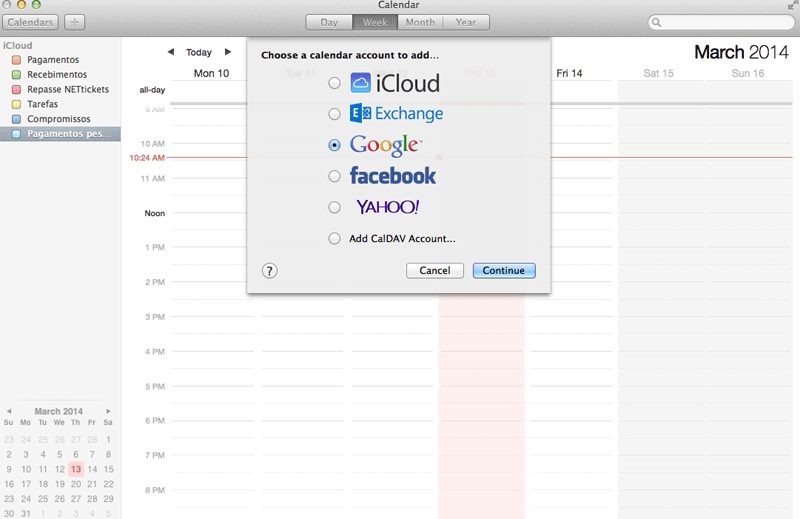Go to previous month in mini calendar
The image size is (800, 519).
[x=9, y=411]
